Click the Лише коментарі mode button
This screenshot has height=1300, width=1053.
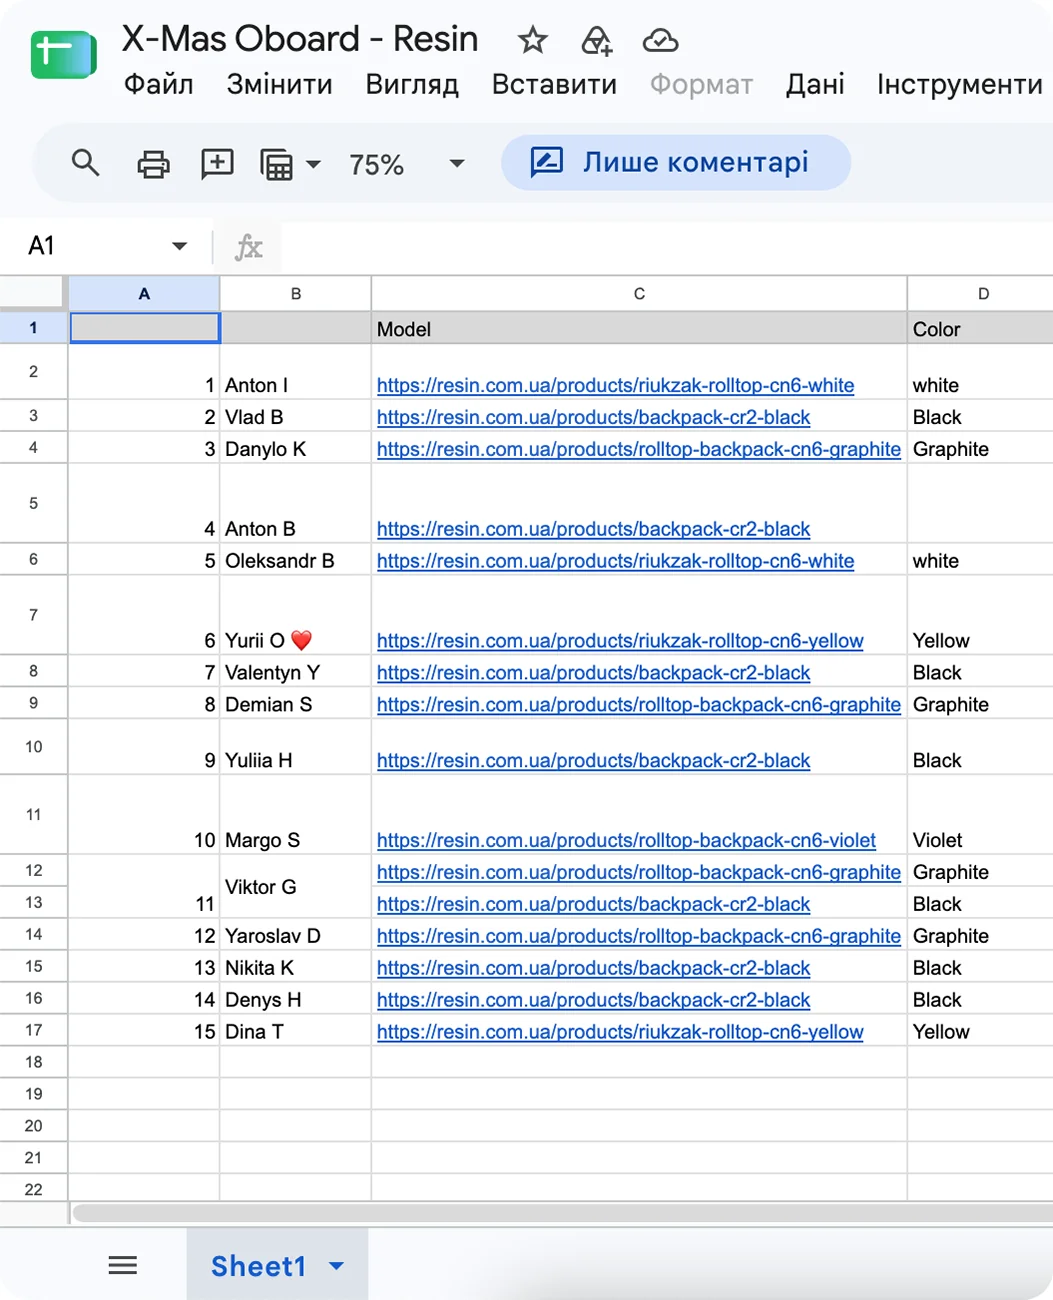[x=676, y=163]
